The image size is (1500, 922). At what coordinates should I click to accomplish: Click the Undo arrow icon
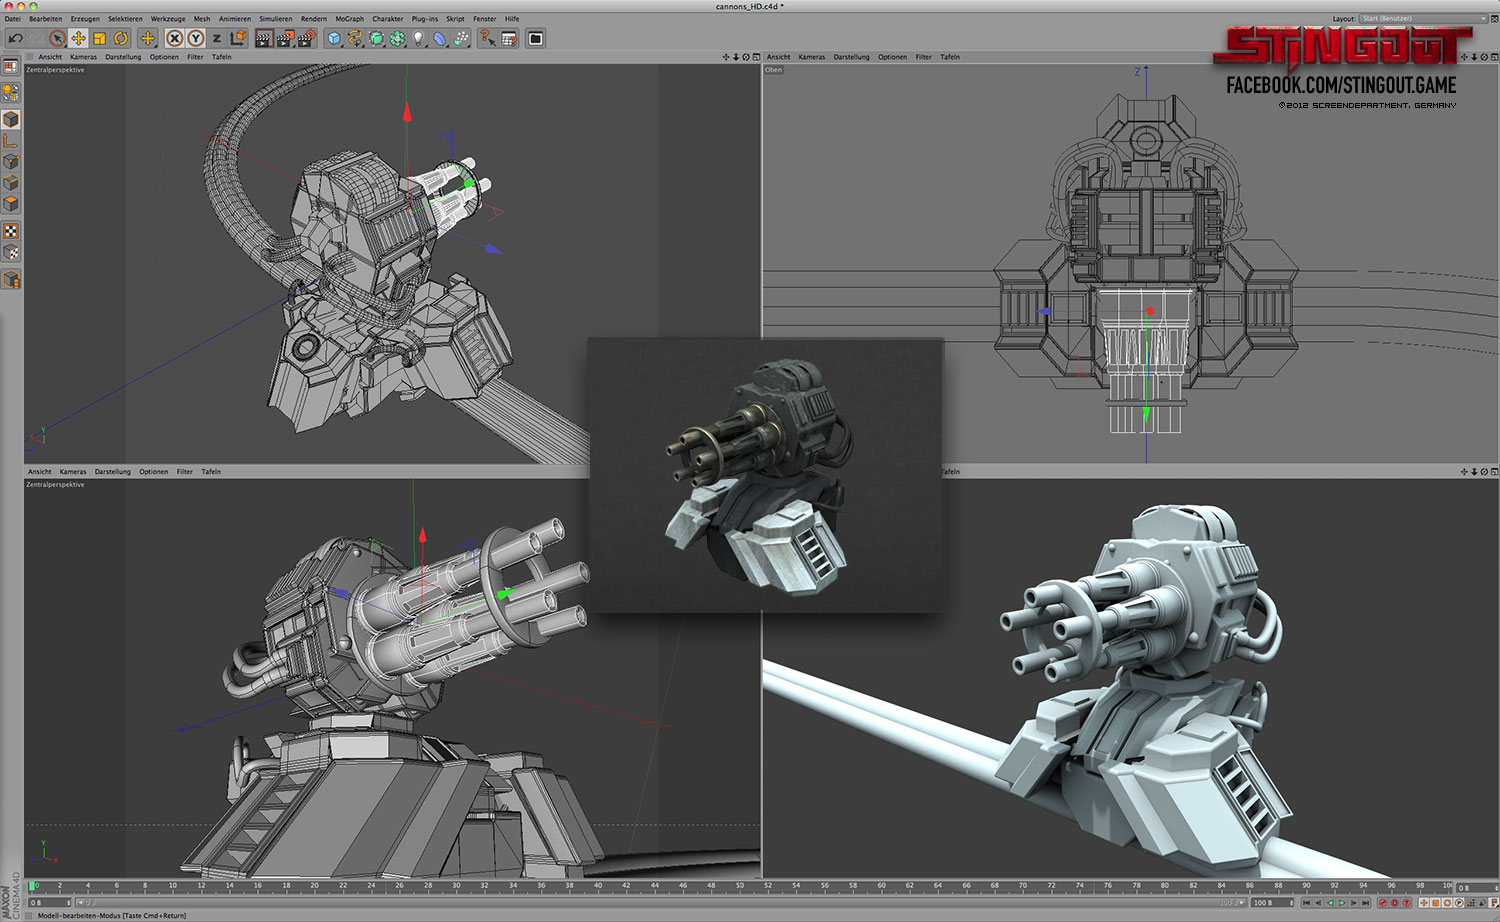point(15,38)
